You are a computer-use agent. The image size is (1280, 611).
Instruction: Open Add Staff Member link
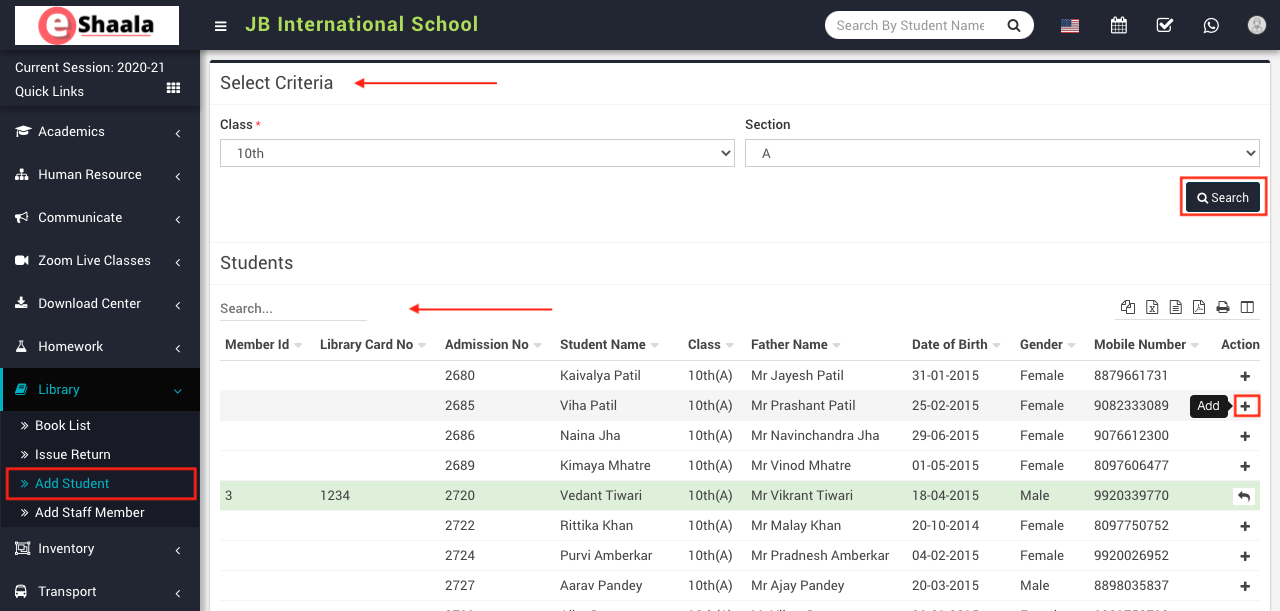tap(89, 512)
